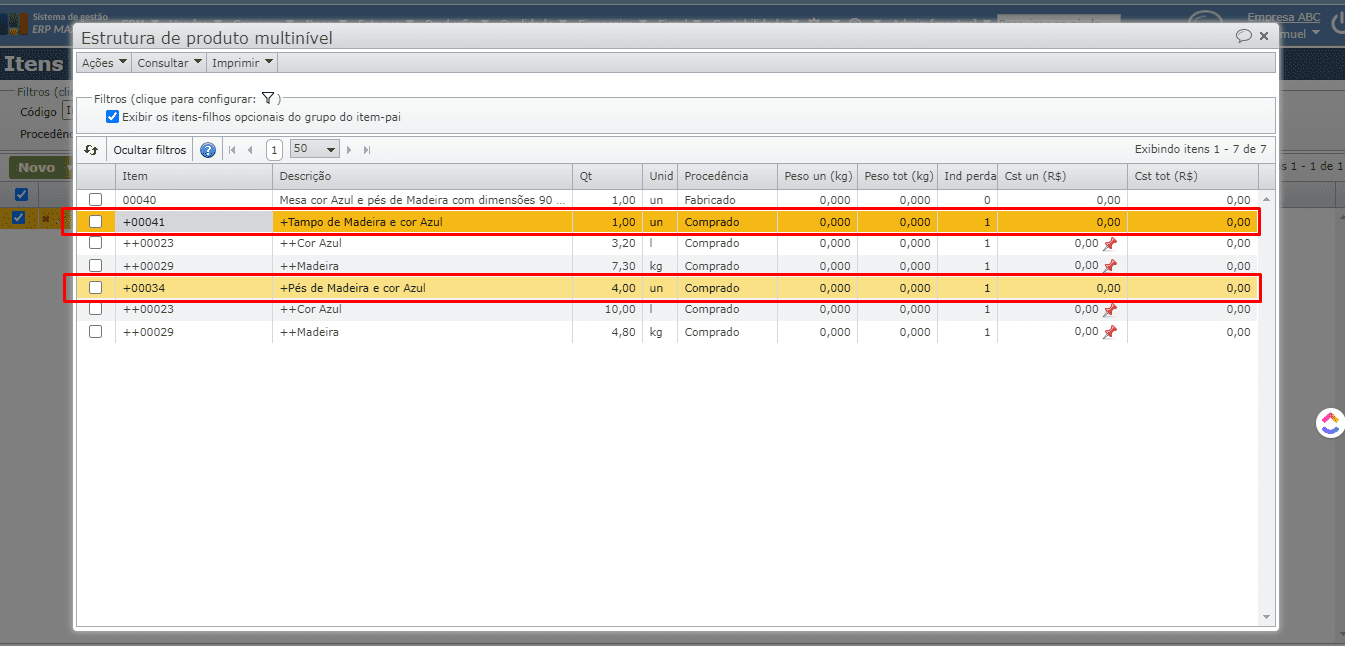The height and width of the screenshot is (646, 1345).
Task: Click pin icon on Madeira 4,80 row
Action: pos(1109,332)
